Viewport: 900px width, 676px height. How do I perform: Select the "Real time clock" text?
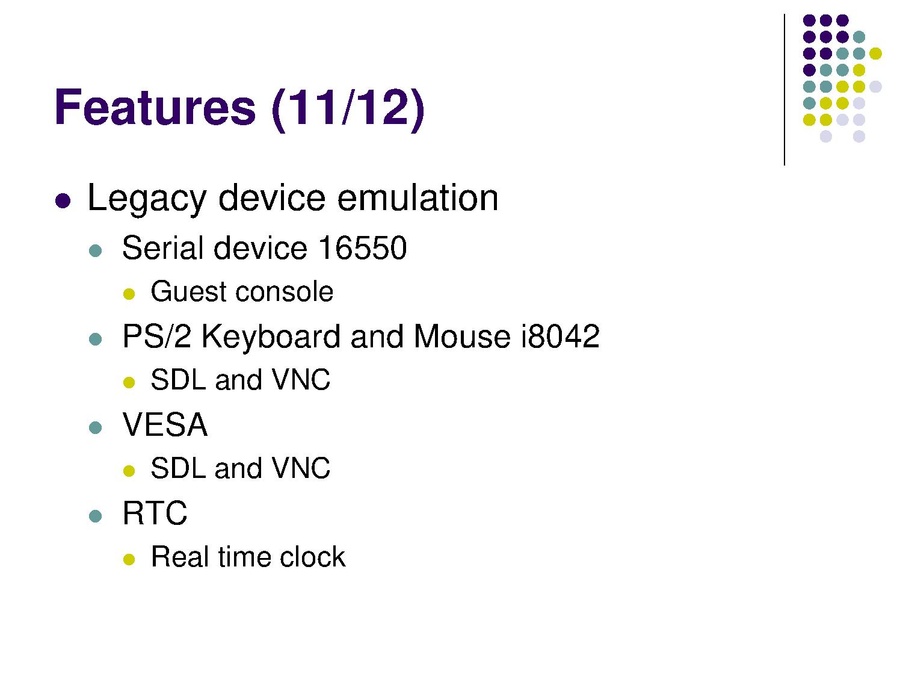click(x=248, y=557)
